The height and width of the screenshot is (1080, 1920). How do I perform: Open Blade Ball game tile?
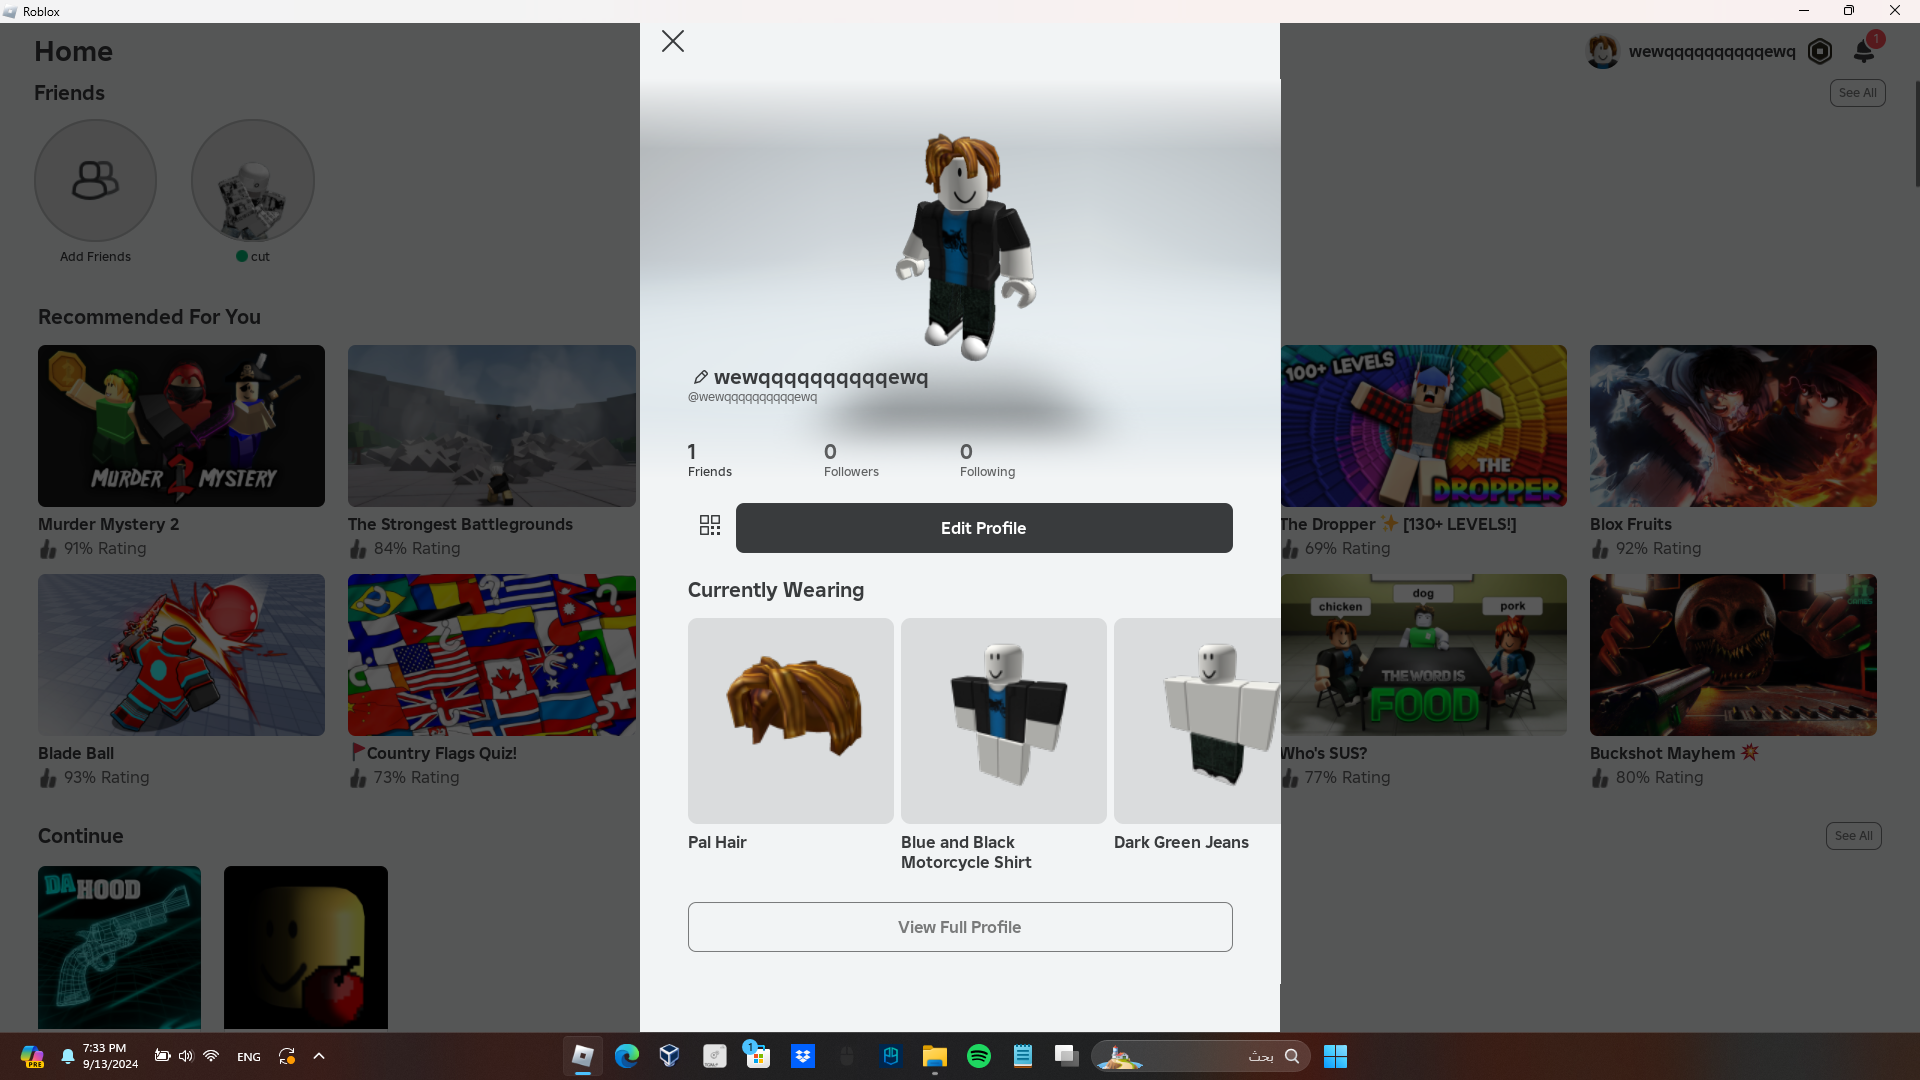[x=181, y=655]
